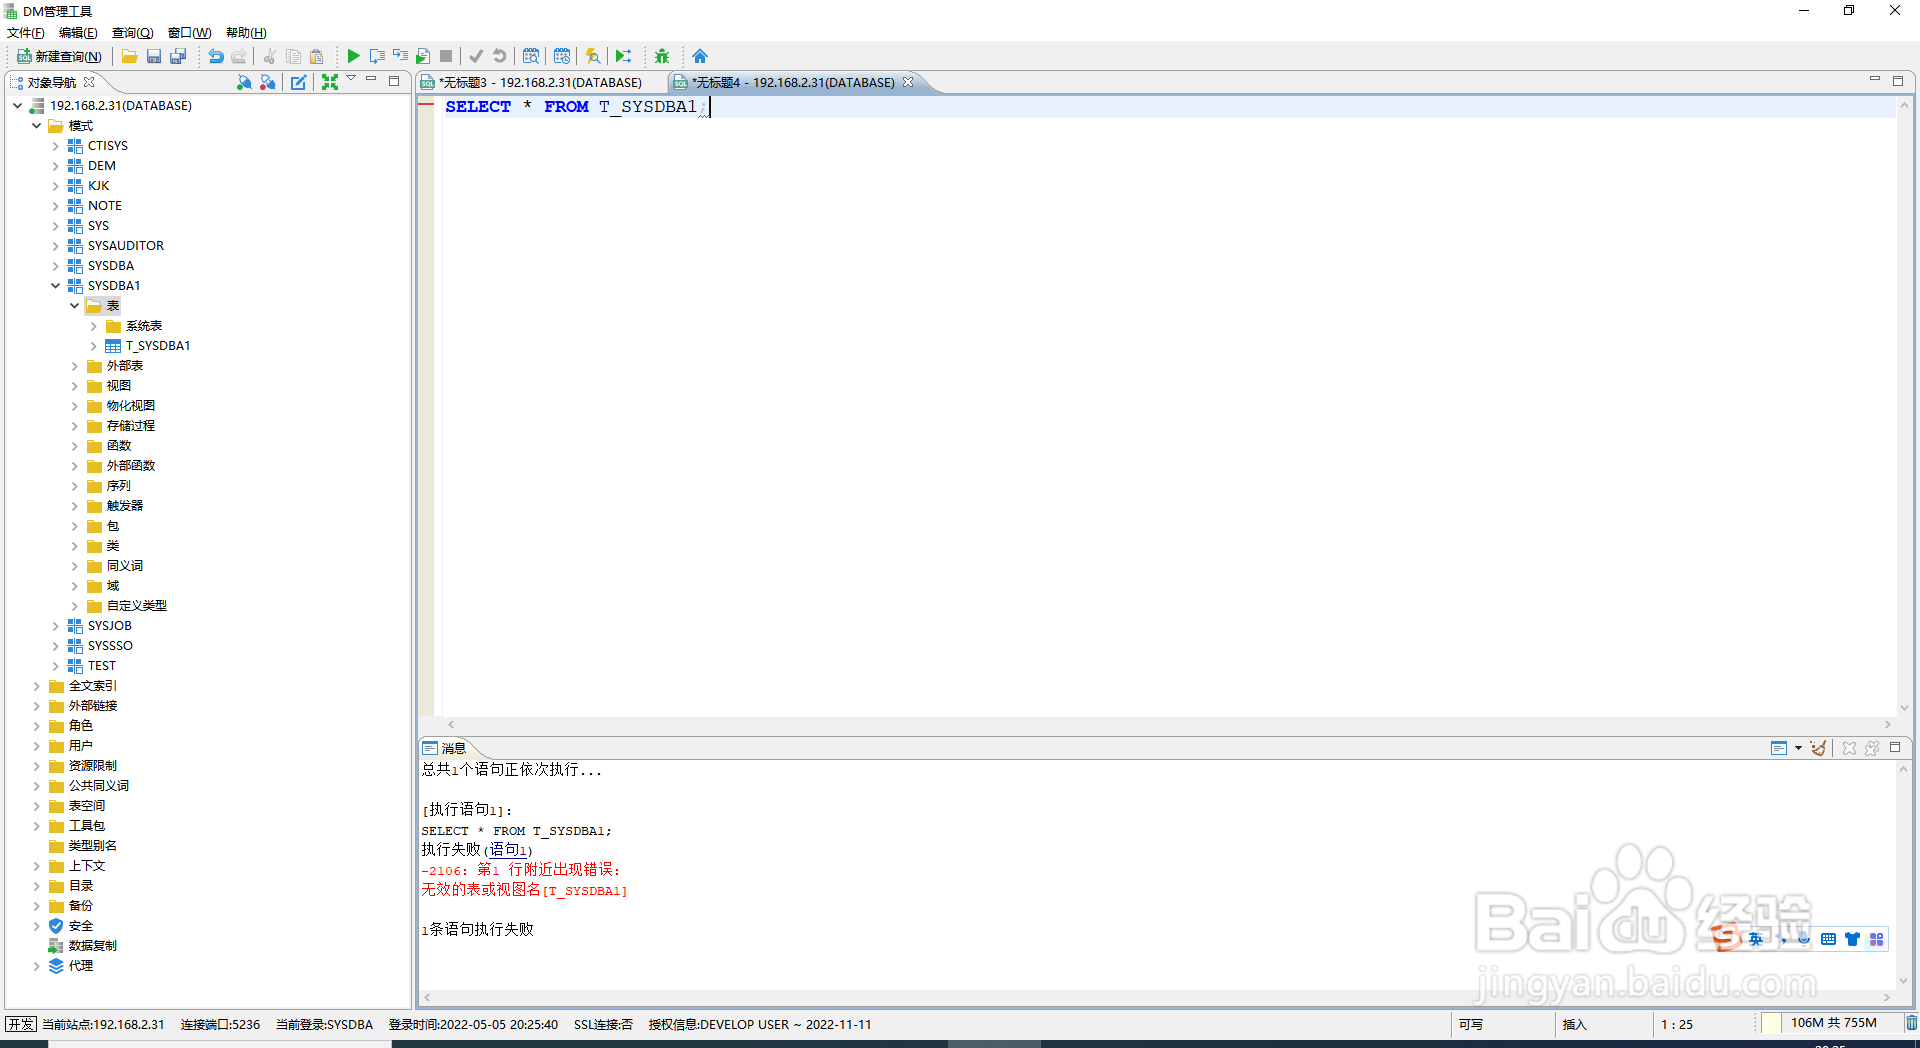Toggle Sogou IME 英 language mode
The height and width of the screenshot is (1048, 1920).
[x=1755, y=939]
